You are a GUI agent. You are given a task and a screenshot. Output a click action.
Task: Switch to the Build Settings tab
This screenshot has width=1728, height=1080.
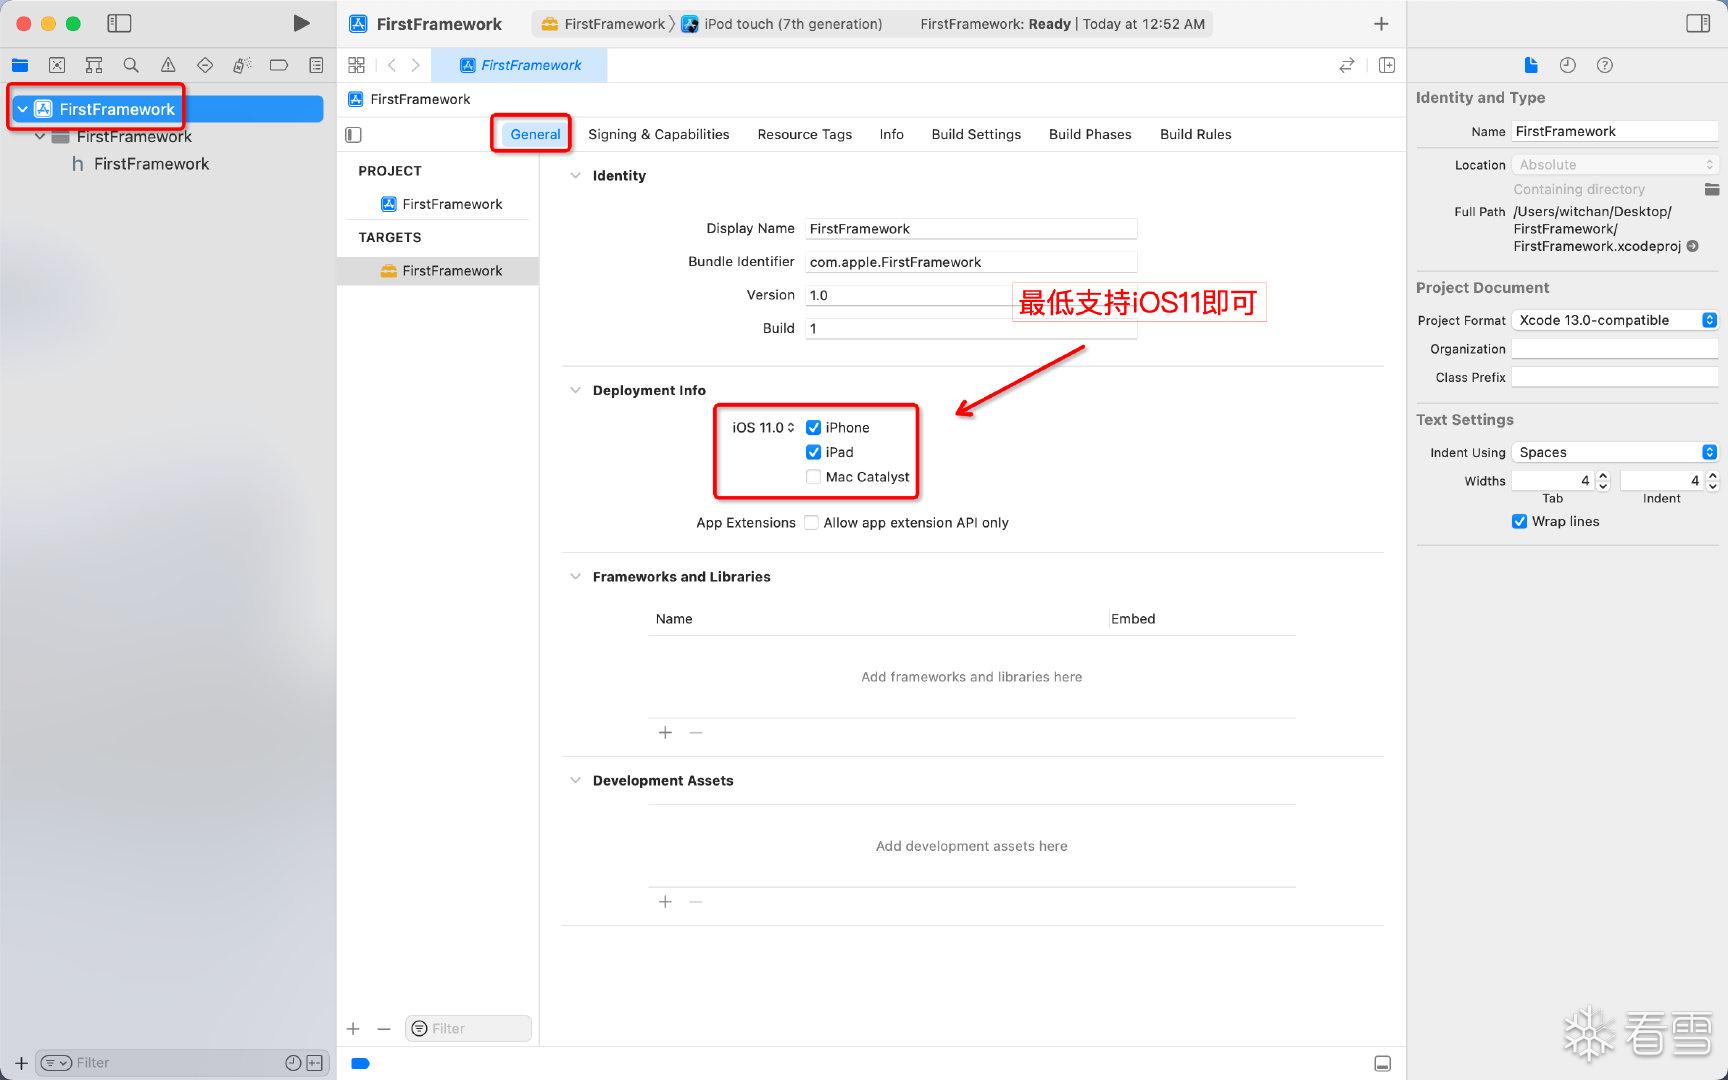(x=976, y=134)
